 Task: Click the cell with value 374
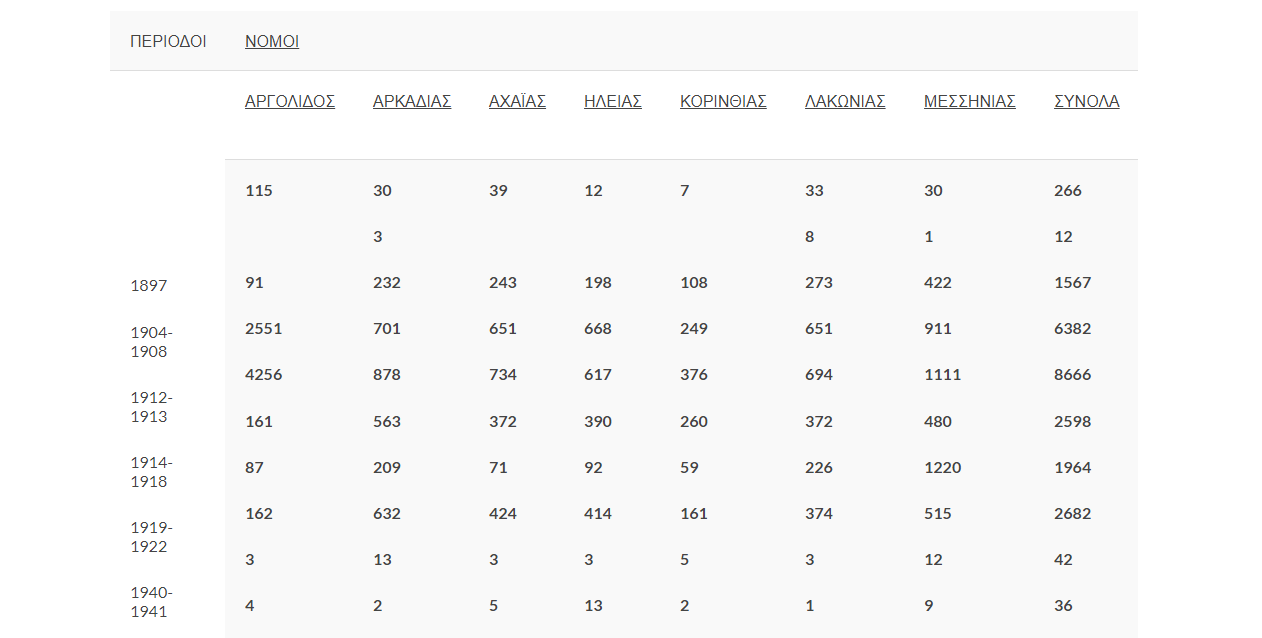(x=819, y=514)
